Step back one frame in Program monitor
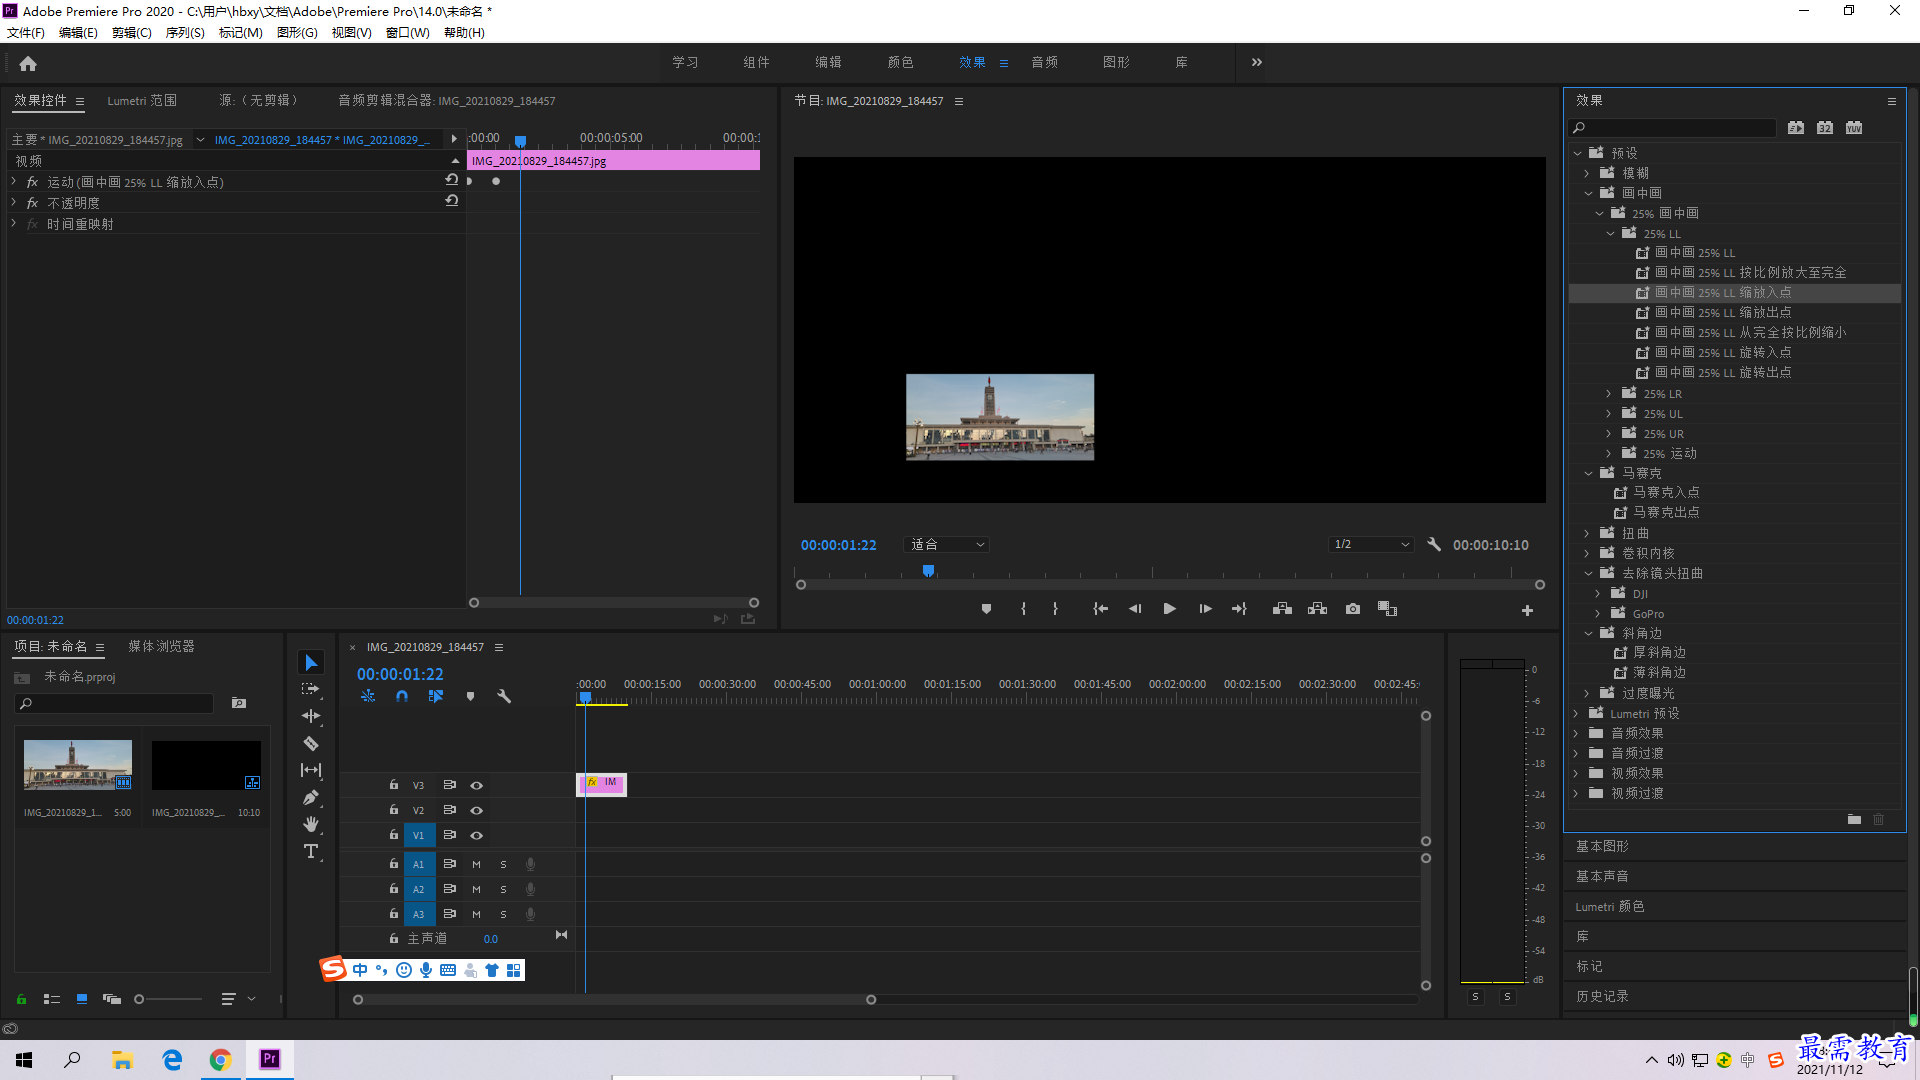 pos(1134,609)
